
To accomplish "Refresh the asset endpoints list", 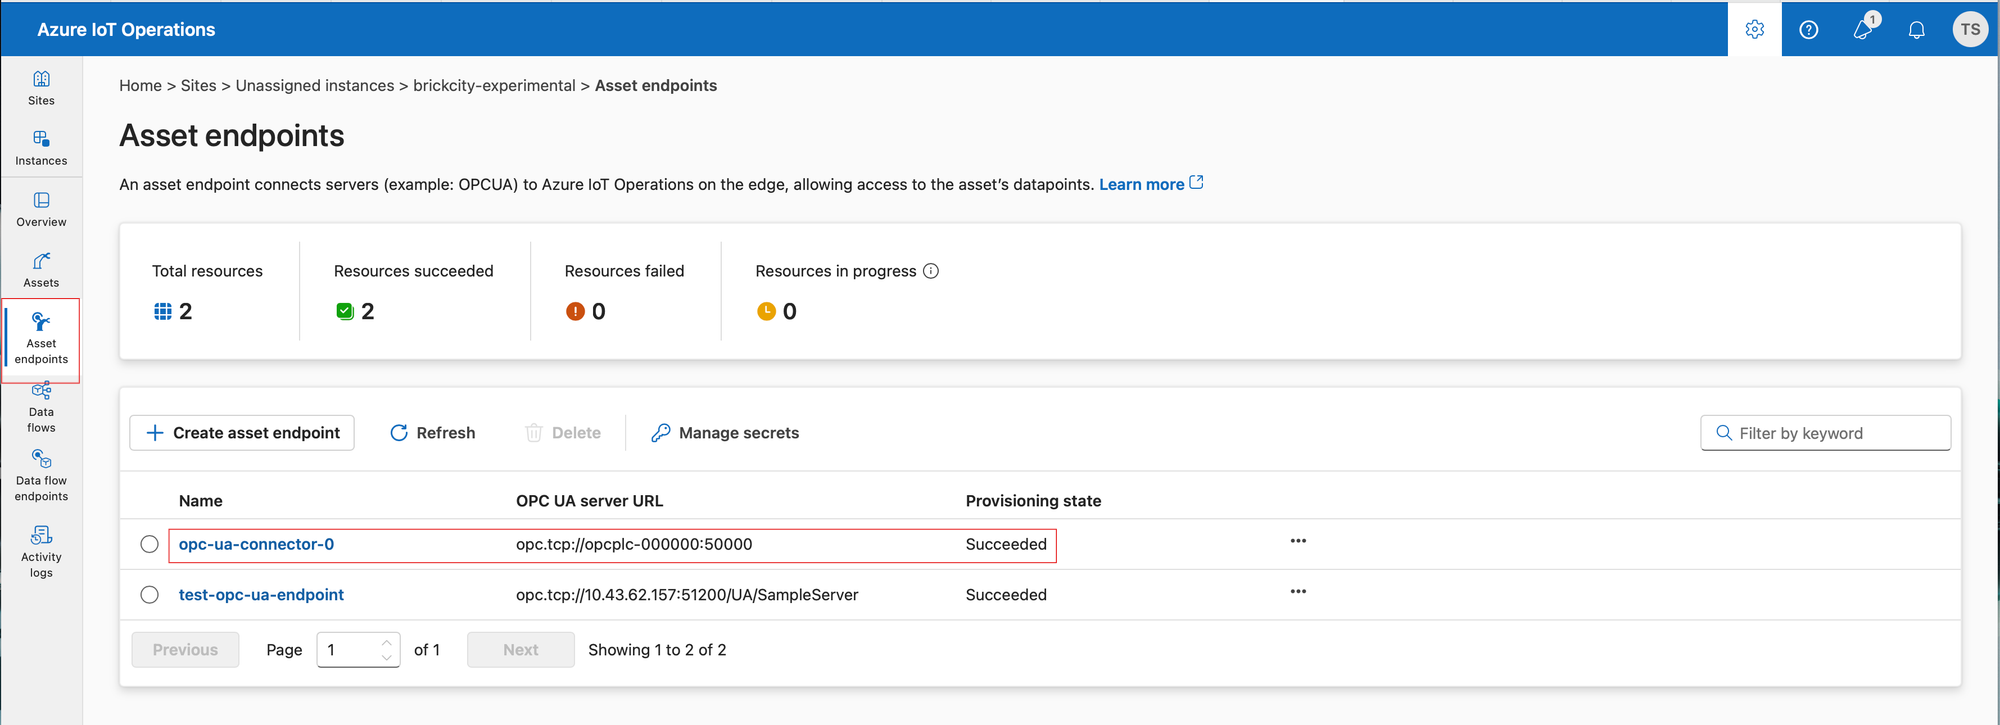I will pyautogui.click(x=432, y=433).
